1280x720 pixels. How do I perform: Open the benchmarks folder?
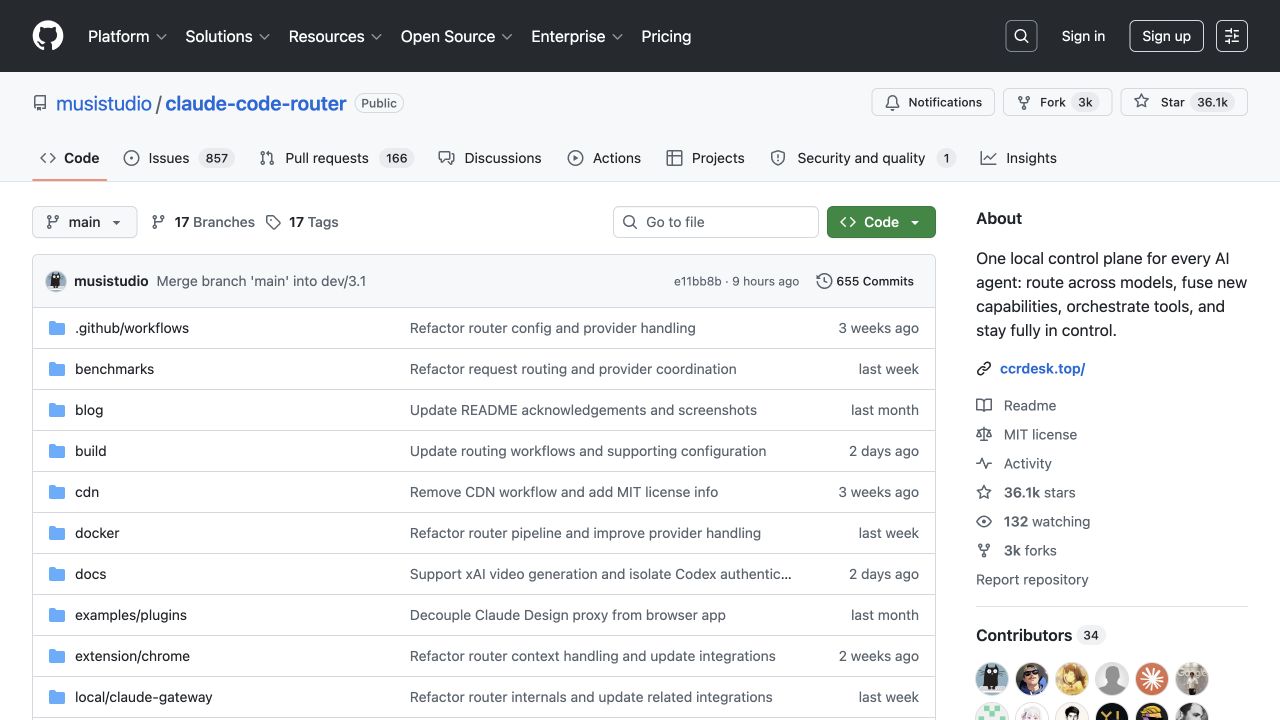coord(115,369)
